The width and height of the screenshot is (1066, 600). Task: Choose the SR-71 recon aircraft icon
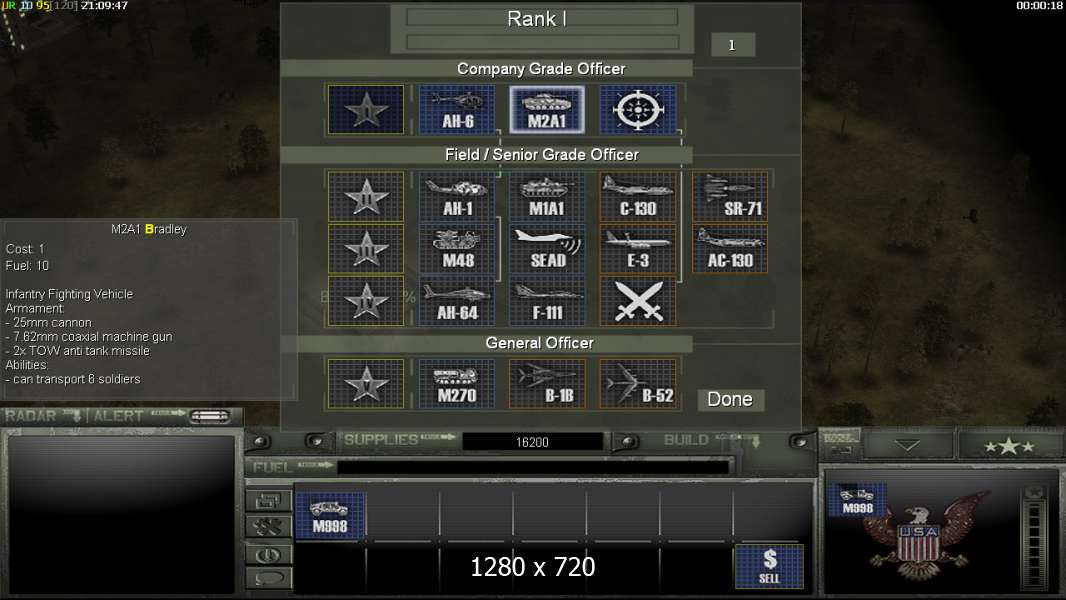[x=729, y=196]
